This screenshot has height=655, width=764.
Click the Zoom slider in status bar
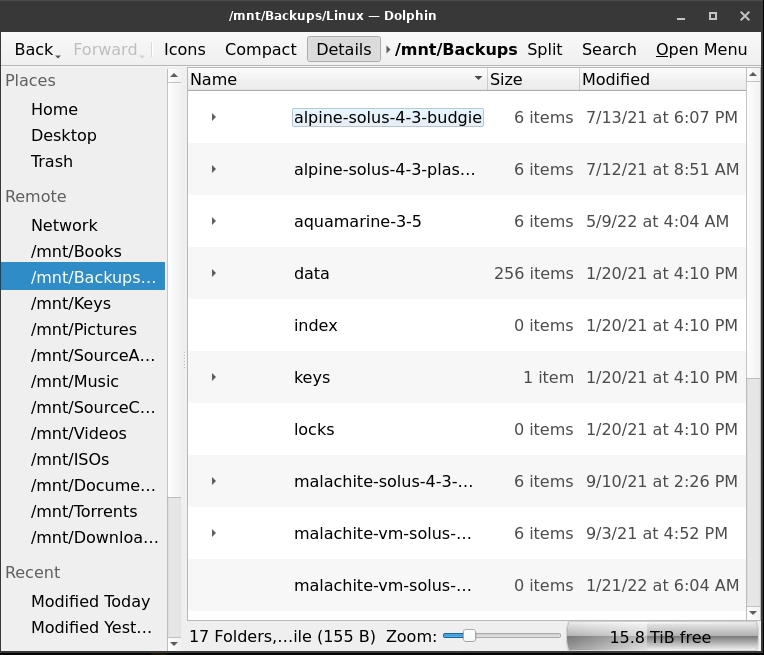[501, 636]
